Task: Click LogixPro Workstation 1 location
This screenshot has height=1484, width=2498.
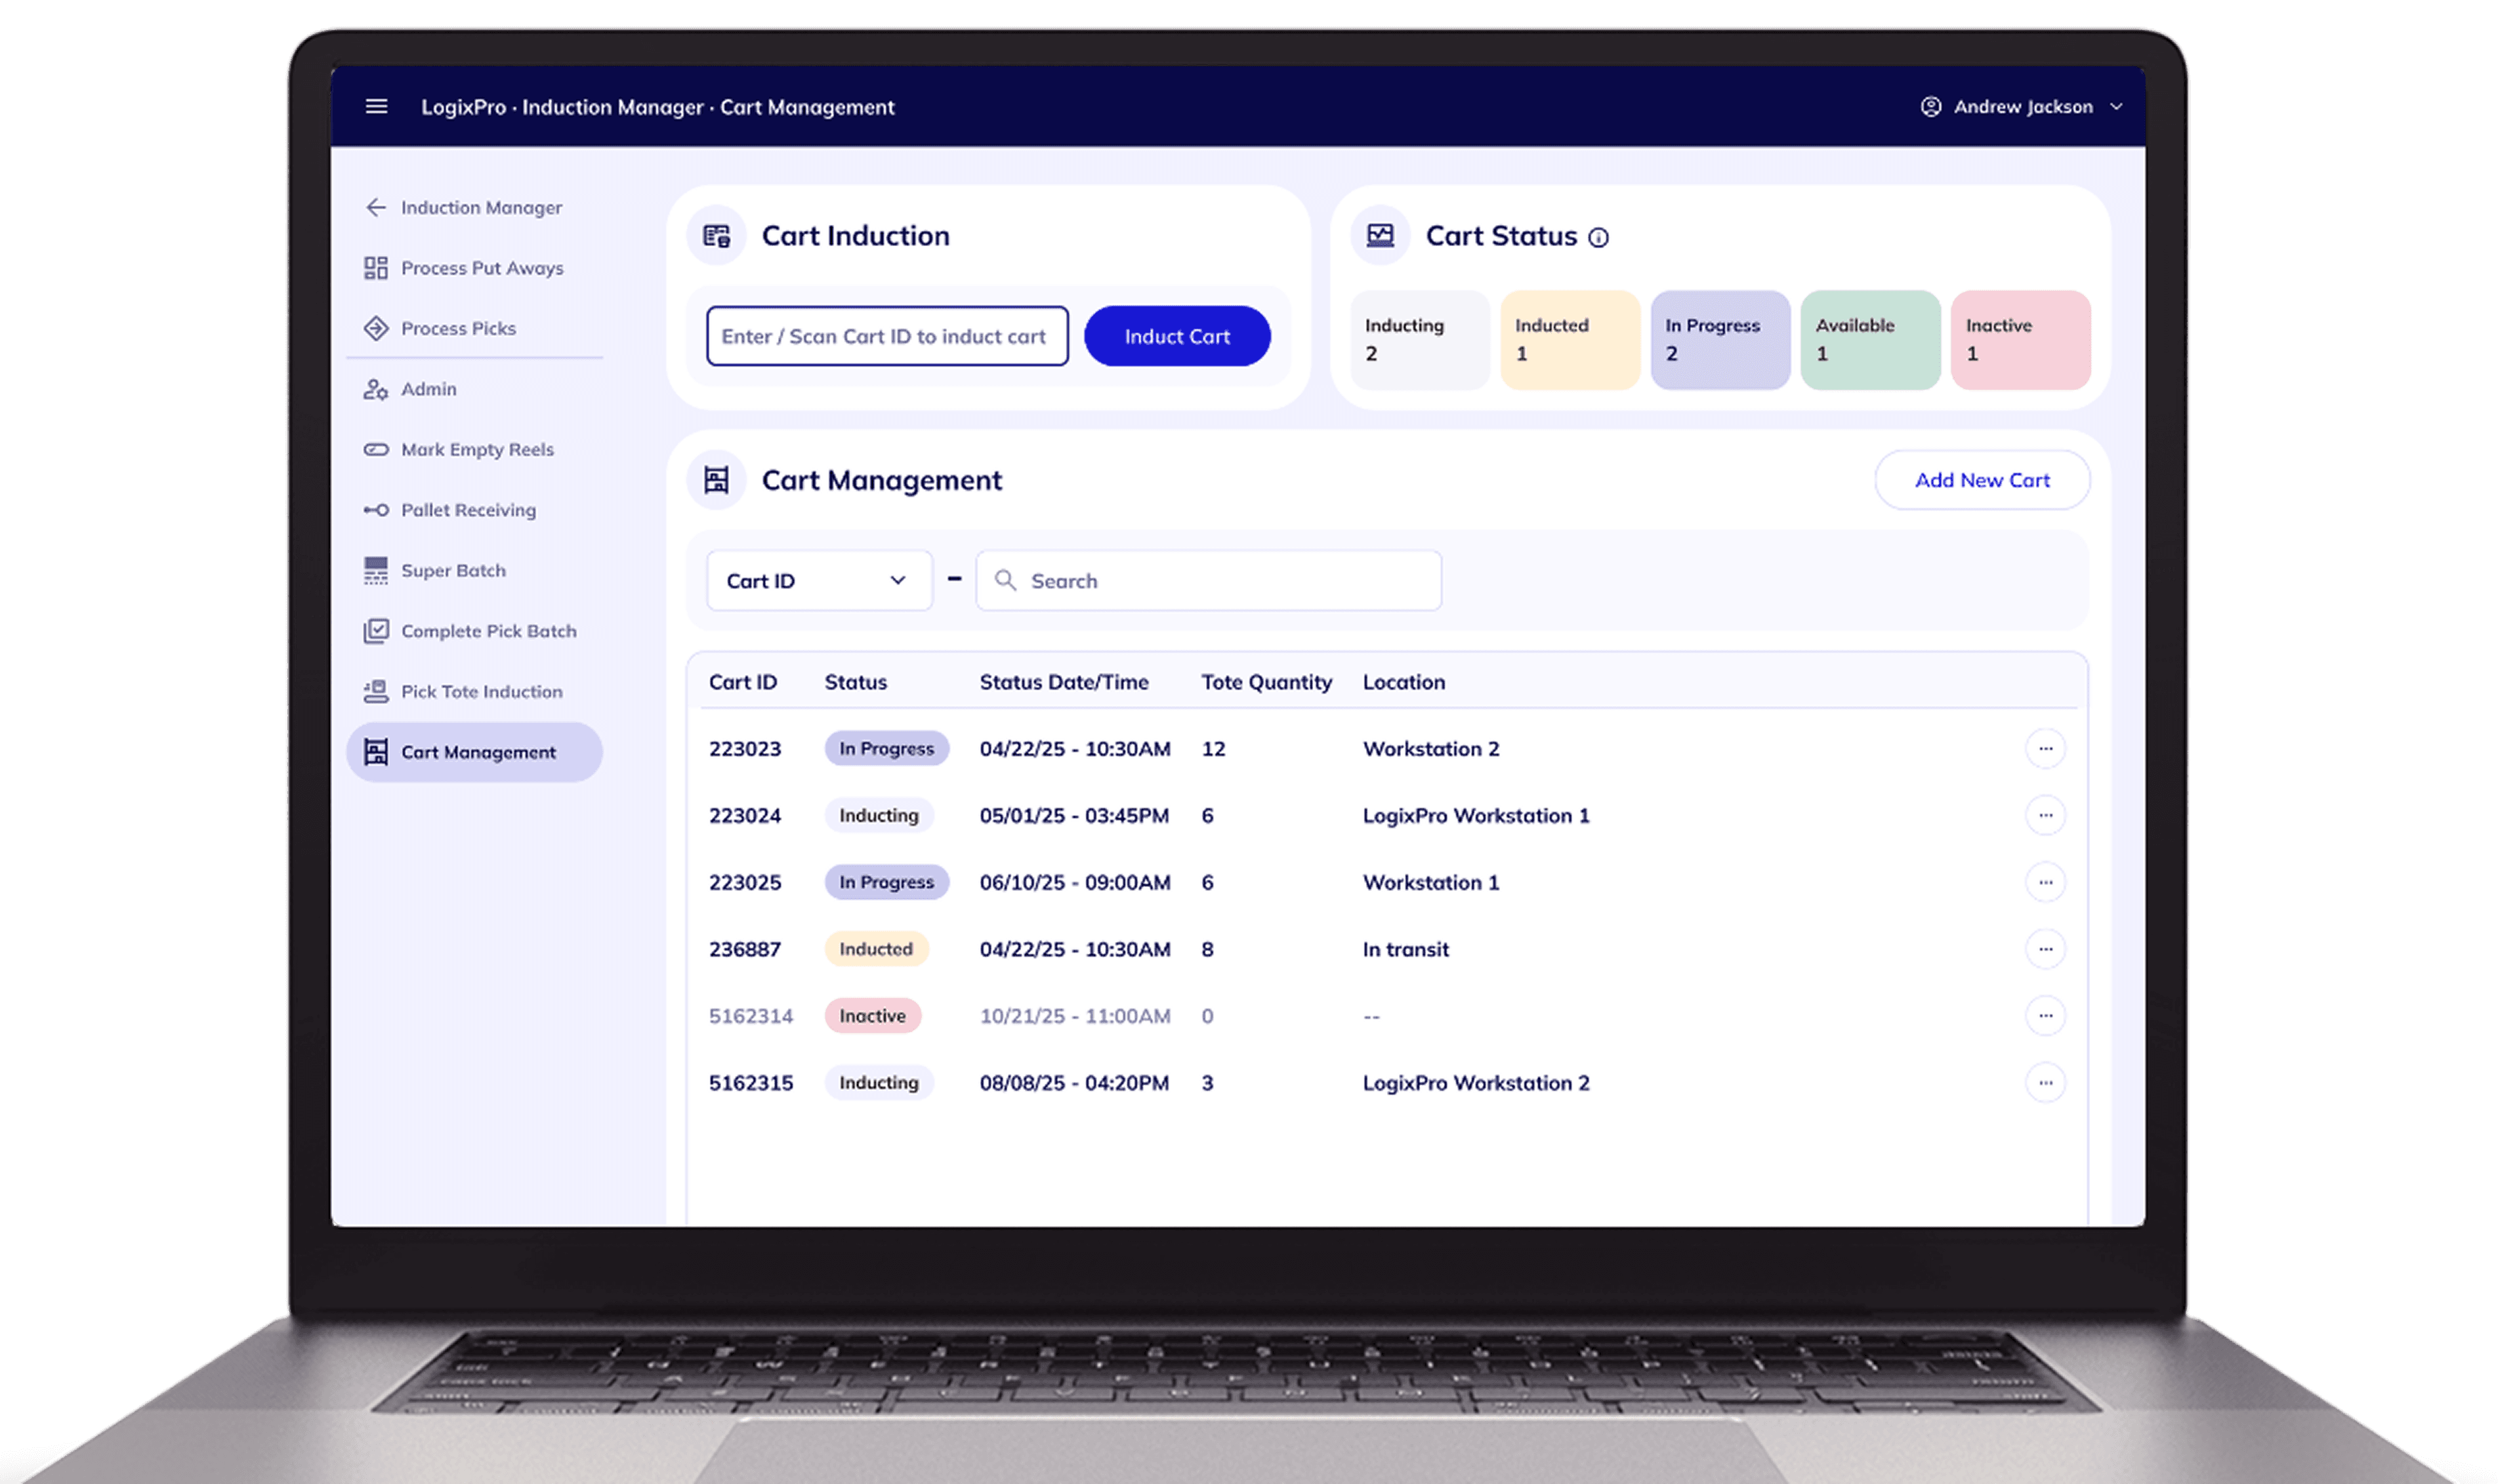Action: coord(1475,816)
